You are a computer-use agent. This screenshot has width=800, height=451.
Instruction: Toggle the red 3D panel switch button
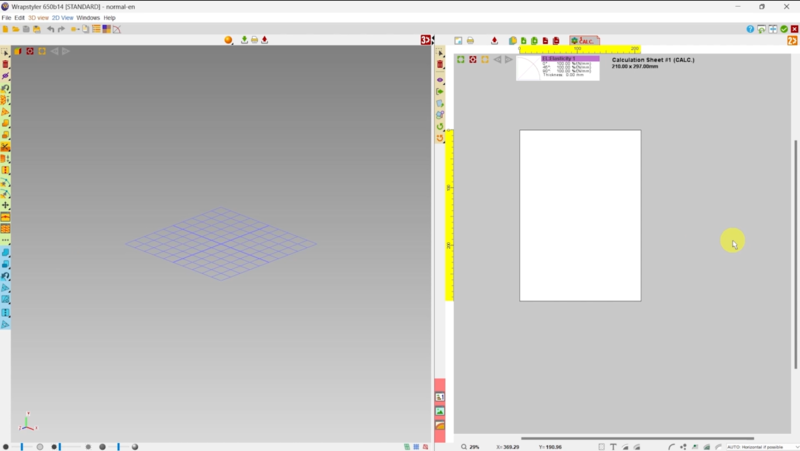pyautogui.click(x=426, y=40)
